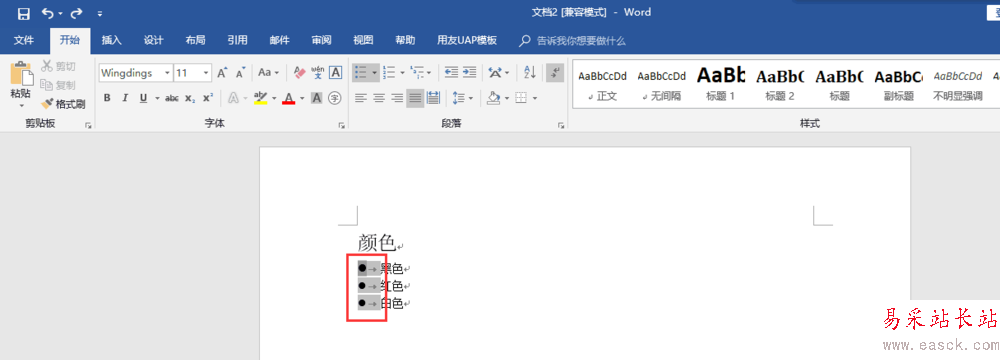Click the line spacing icon
1000x360 pixels.
459,98
